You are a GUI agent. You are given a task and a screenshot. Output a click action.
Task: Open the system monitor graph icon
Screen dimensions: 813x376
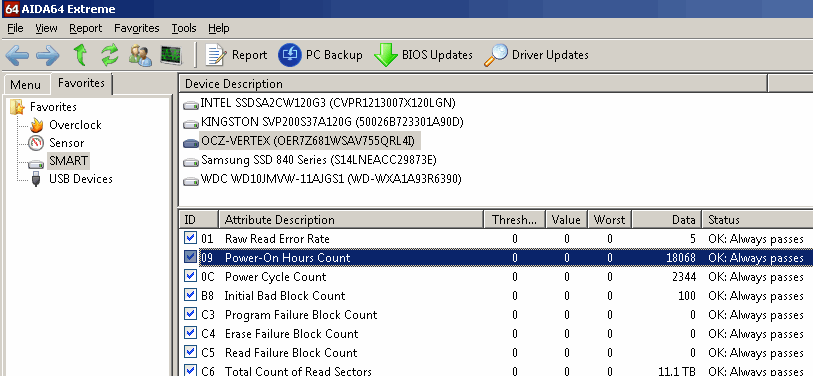pyautogui.click(x=171, y=55)
